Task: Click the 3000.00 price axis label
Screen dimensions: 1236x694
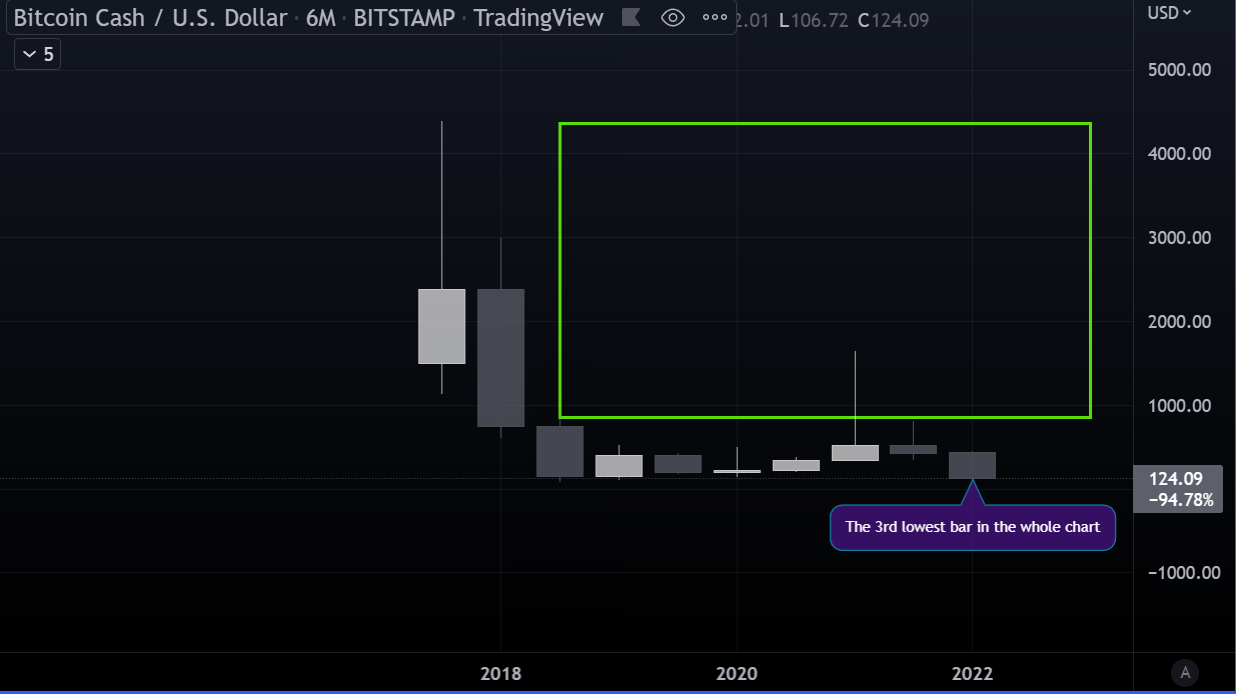Action: pos(1180,238)
